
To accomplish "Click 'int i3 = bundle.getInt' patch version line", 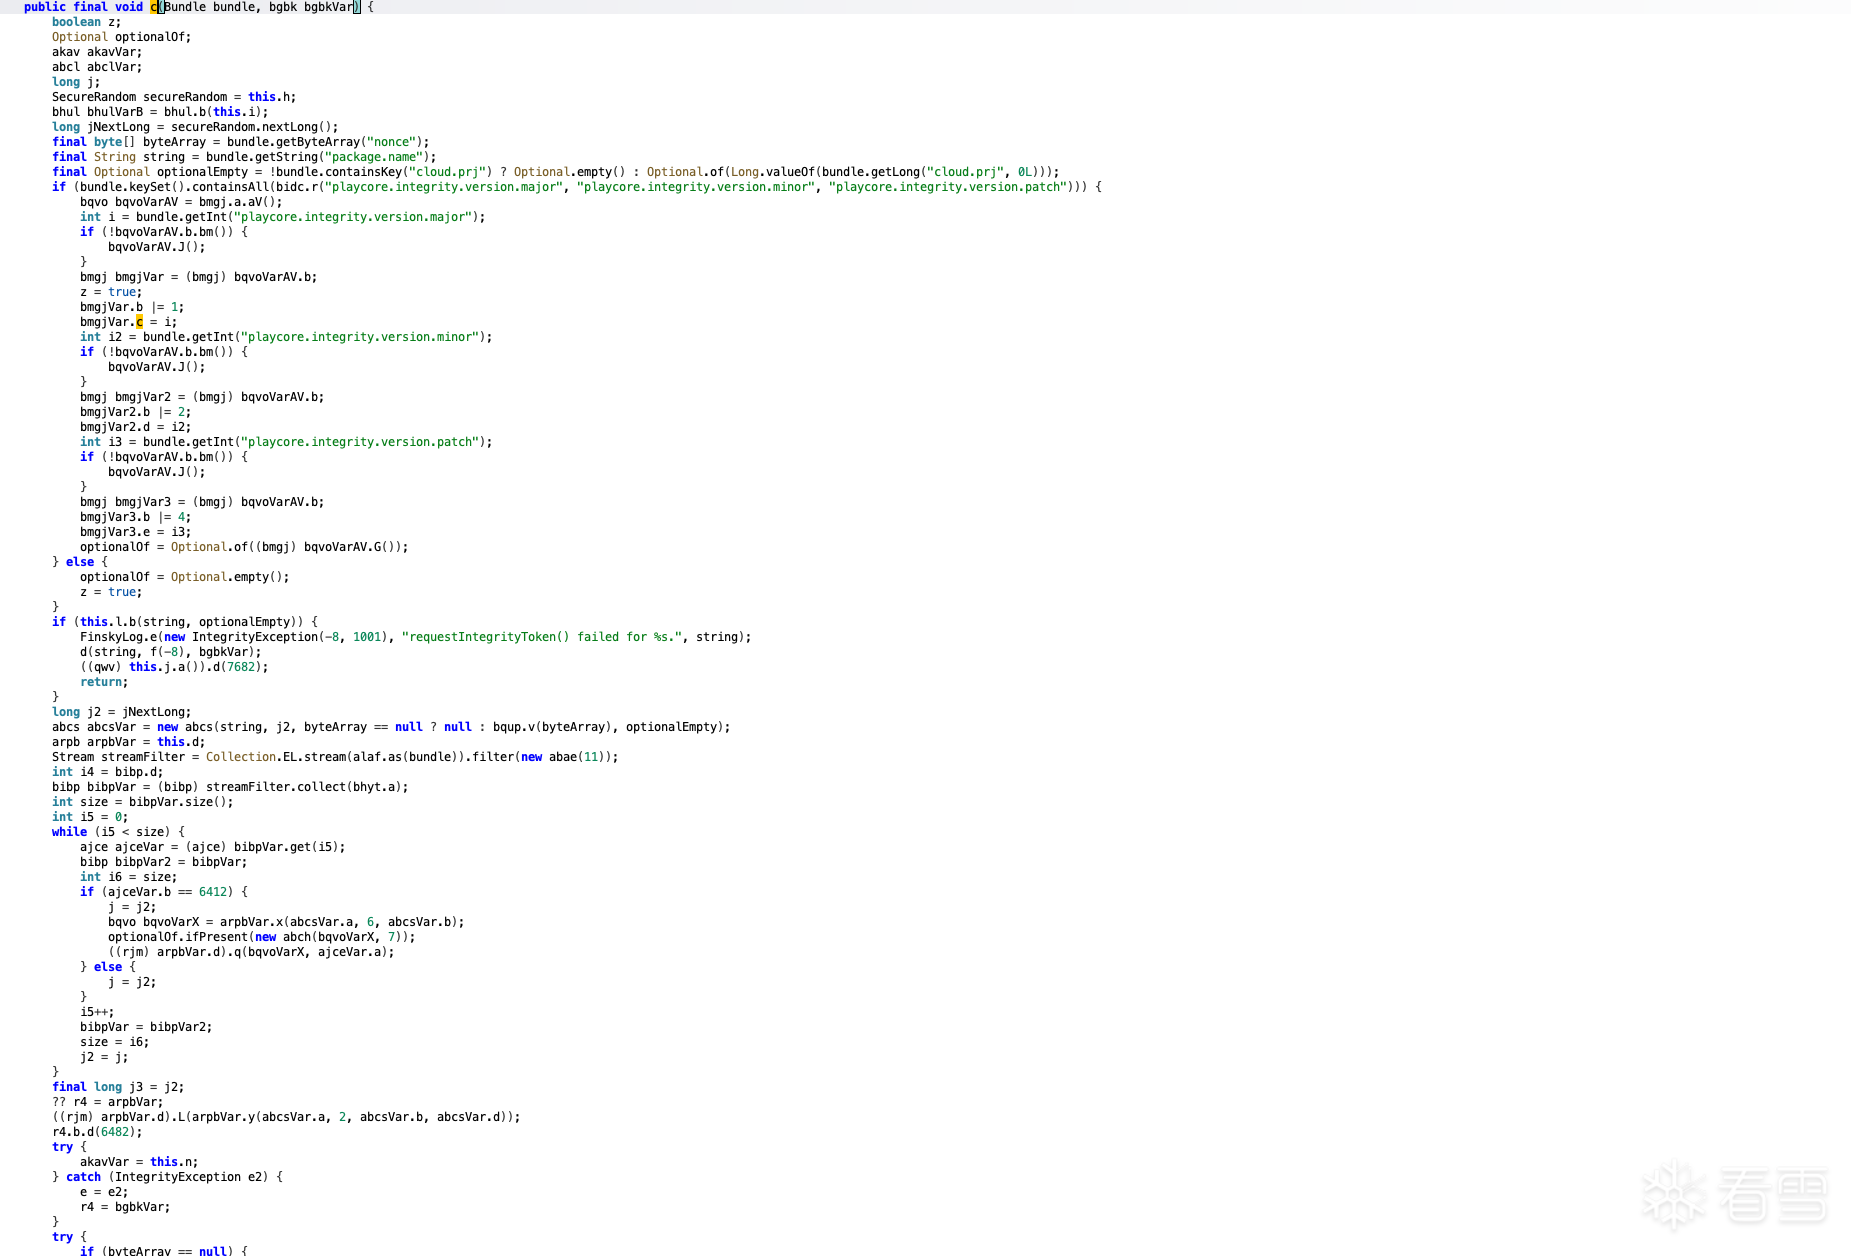I will click(286, 442).
